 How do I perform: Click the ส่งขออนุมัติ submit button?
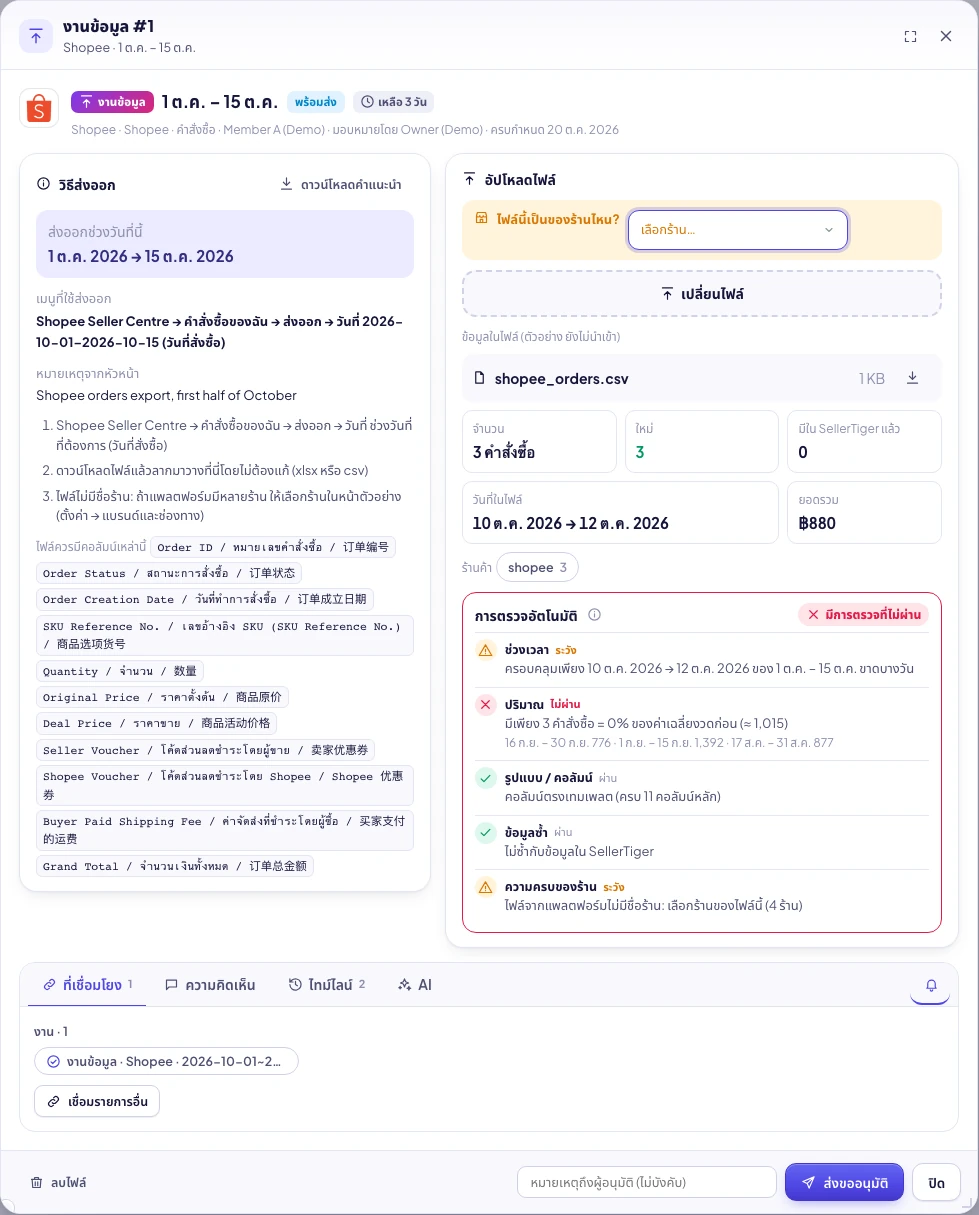point(845,1182)
